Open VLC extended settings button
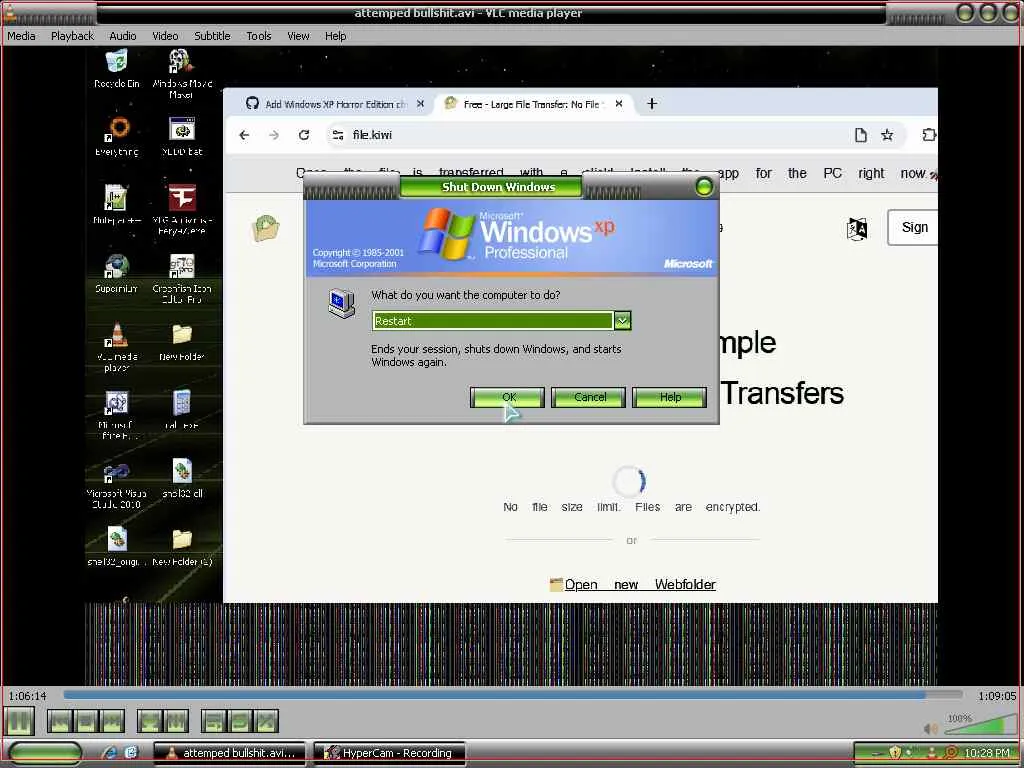Viewport: 1024px width, 768px height. (x=176, y=722)
